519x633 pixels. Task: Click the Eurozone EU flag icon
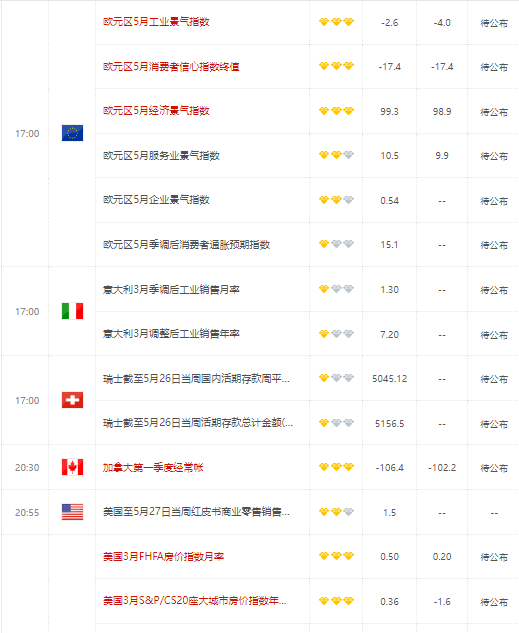pyautogui.click(x=72, y=133)
